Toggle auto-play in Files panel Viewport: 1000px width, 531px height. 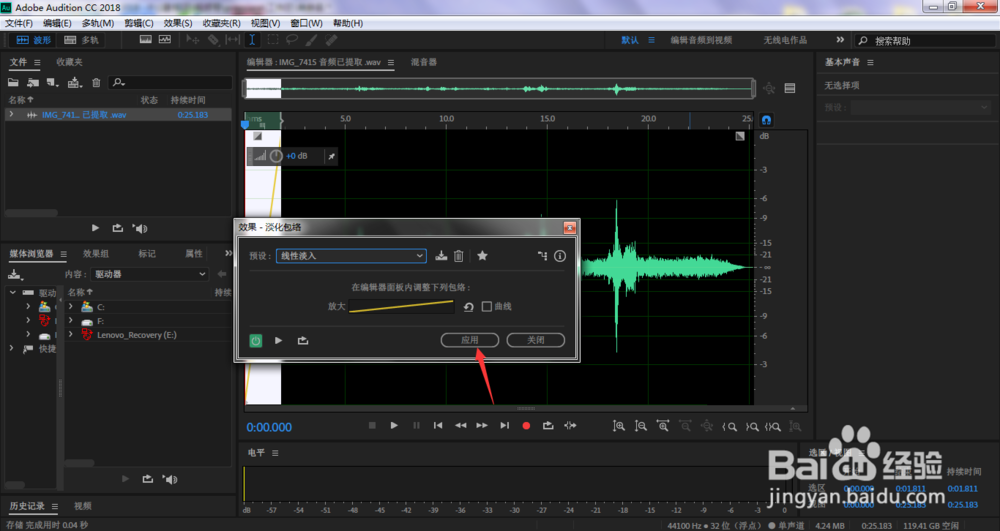[x=140, y=228]
